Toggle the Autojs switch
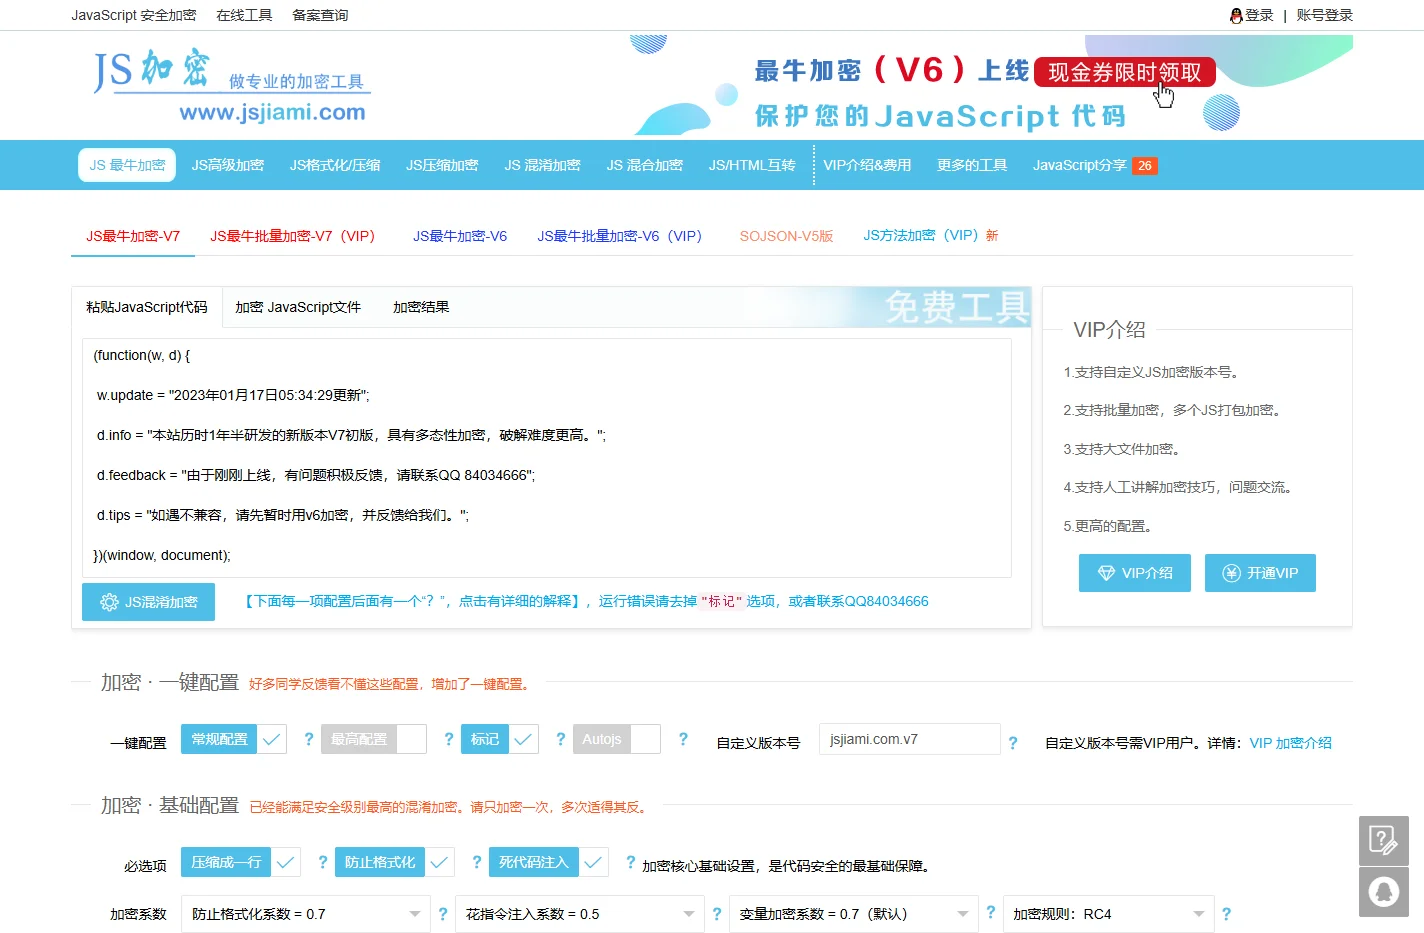This screenshot has height=933, width=1424. tap(617, 739)
